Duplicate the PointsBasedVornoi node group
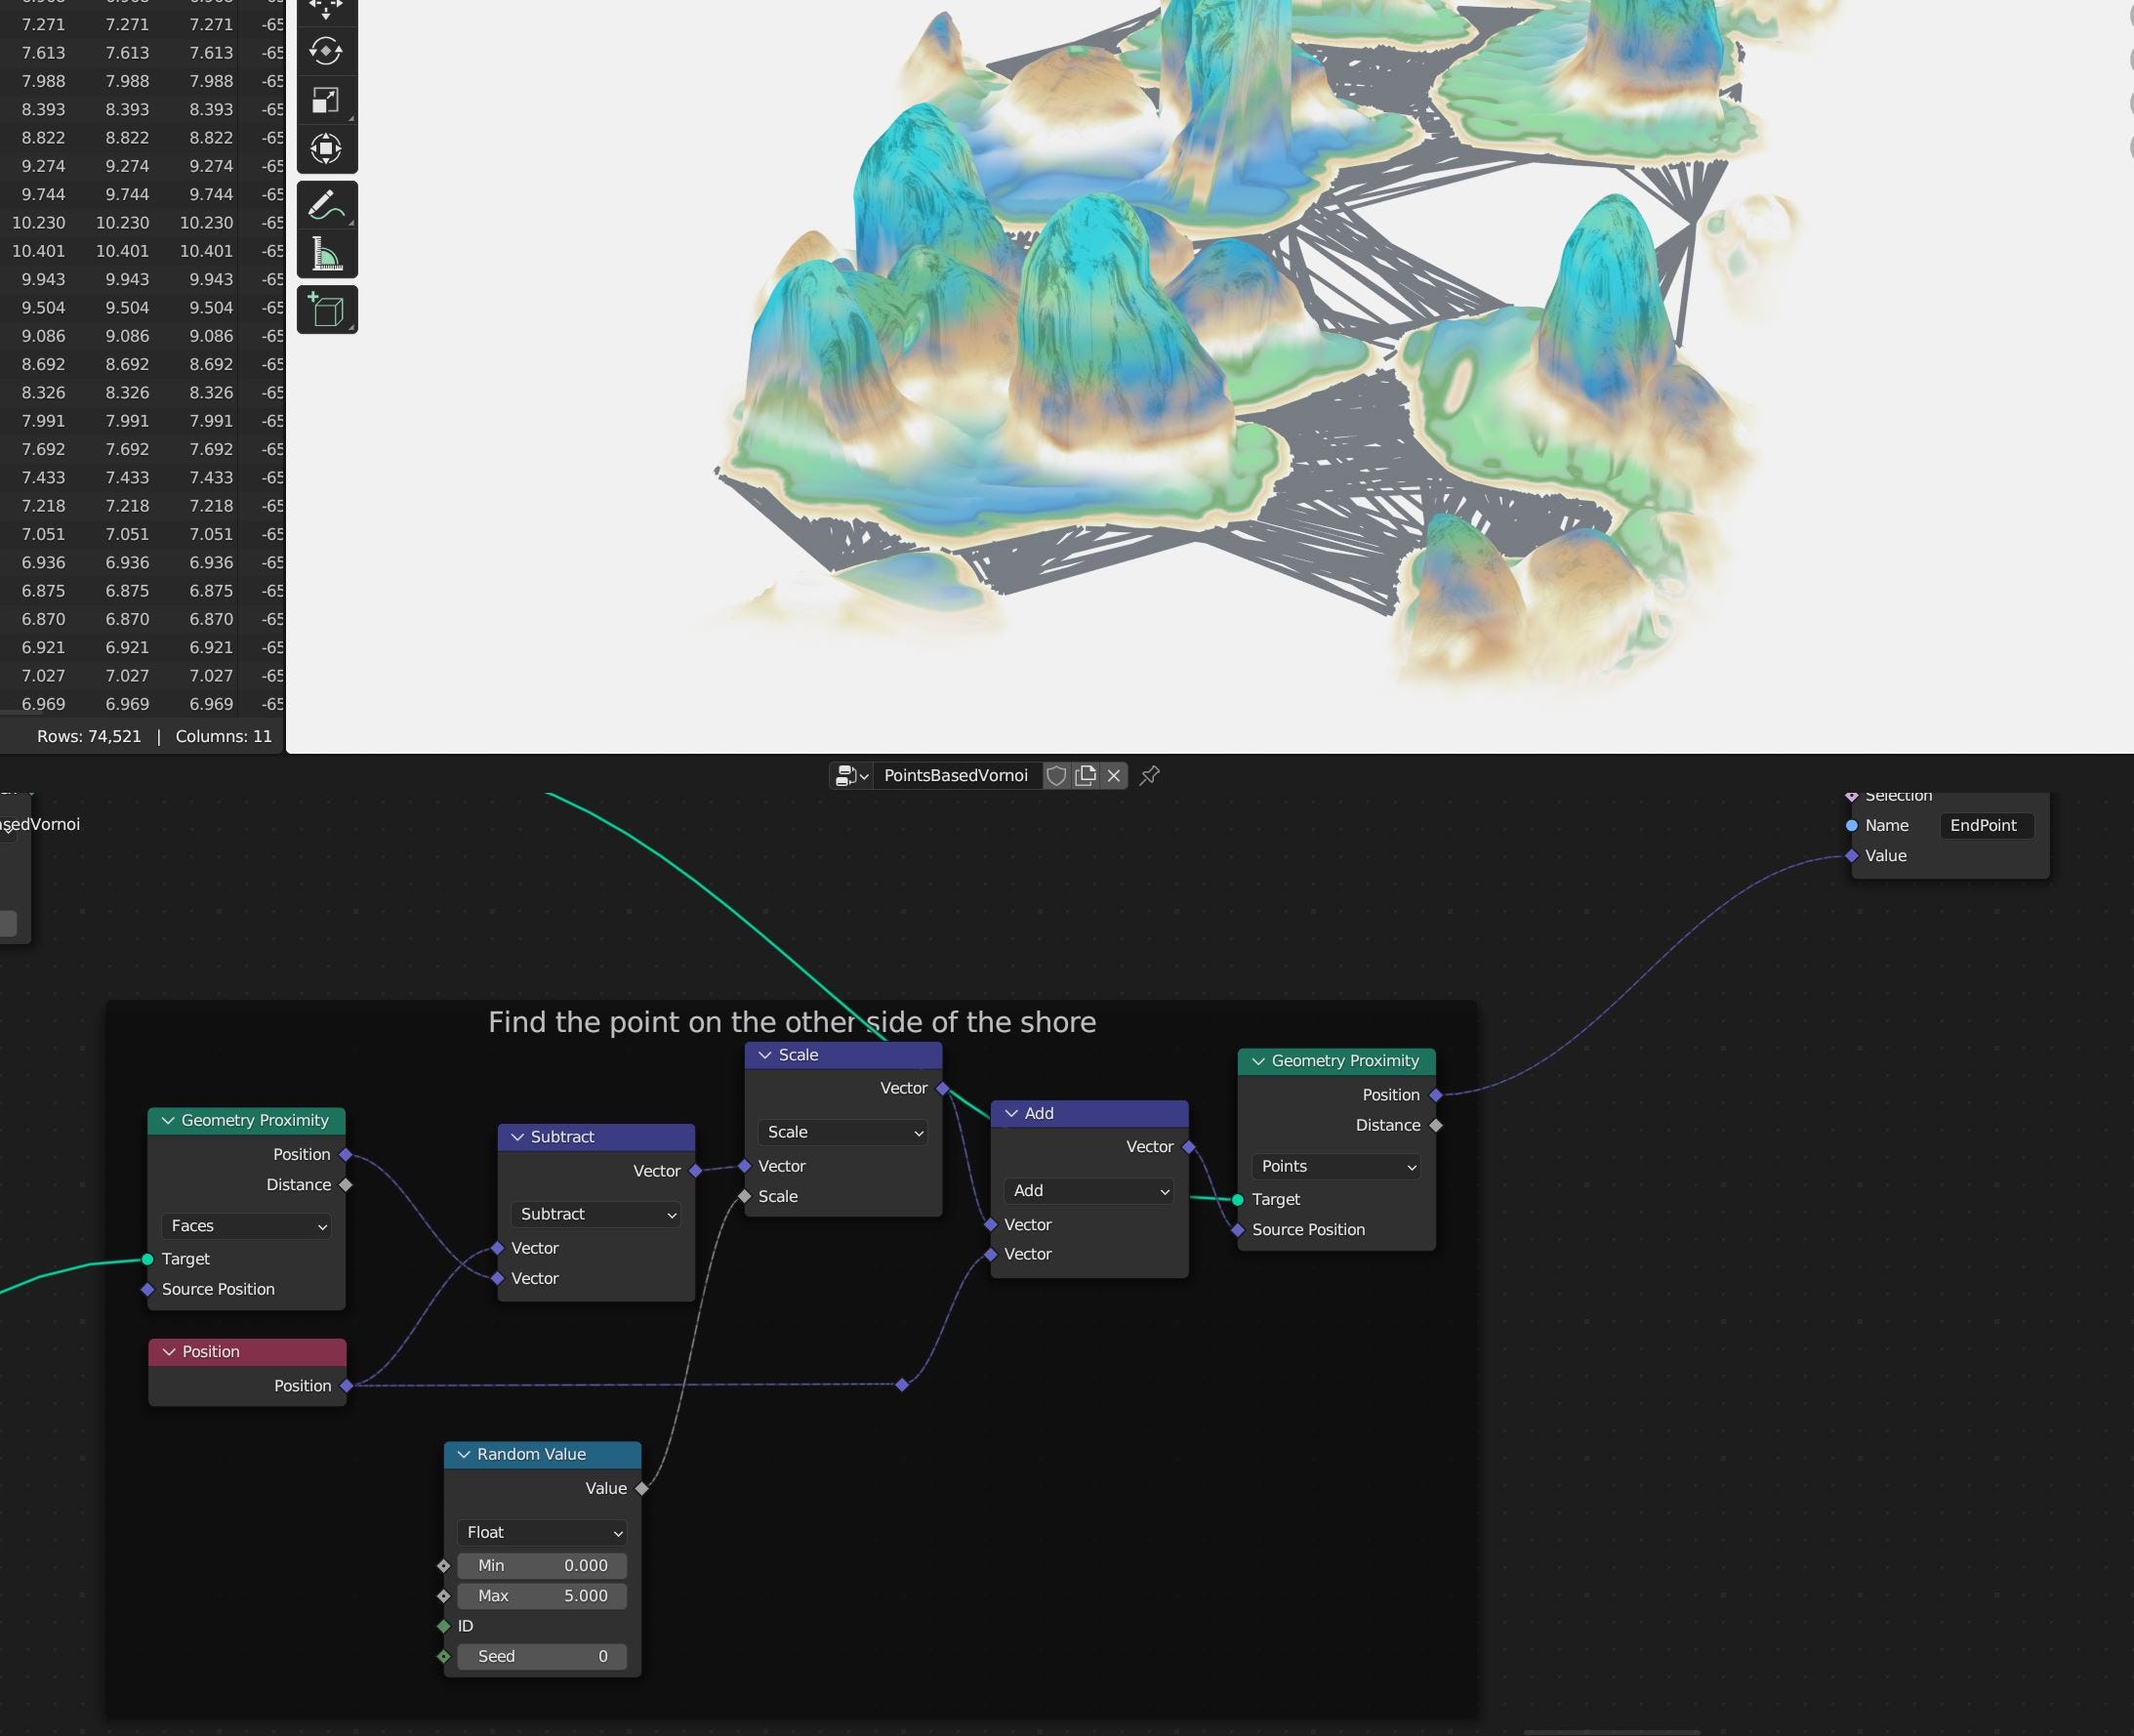This screenshot has width=2134, height=1736. click(1085, 775)
